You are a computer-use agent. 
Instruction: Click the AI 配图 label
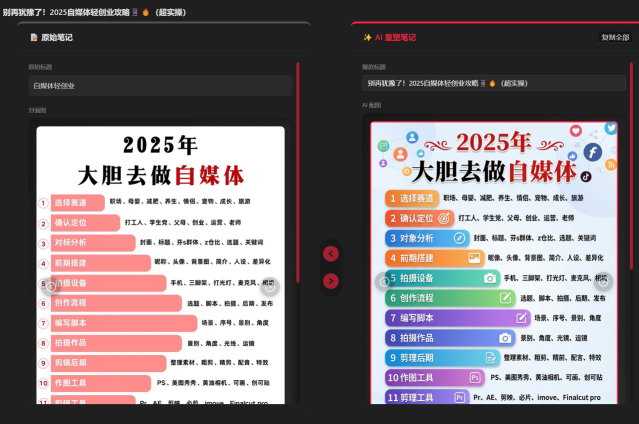pyautogui.click(x=371, y=105)
